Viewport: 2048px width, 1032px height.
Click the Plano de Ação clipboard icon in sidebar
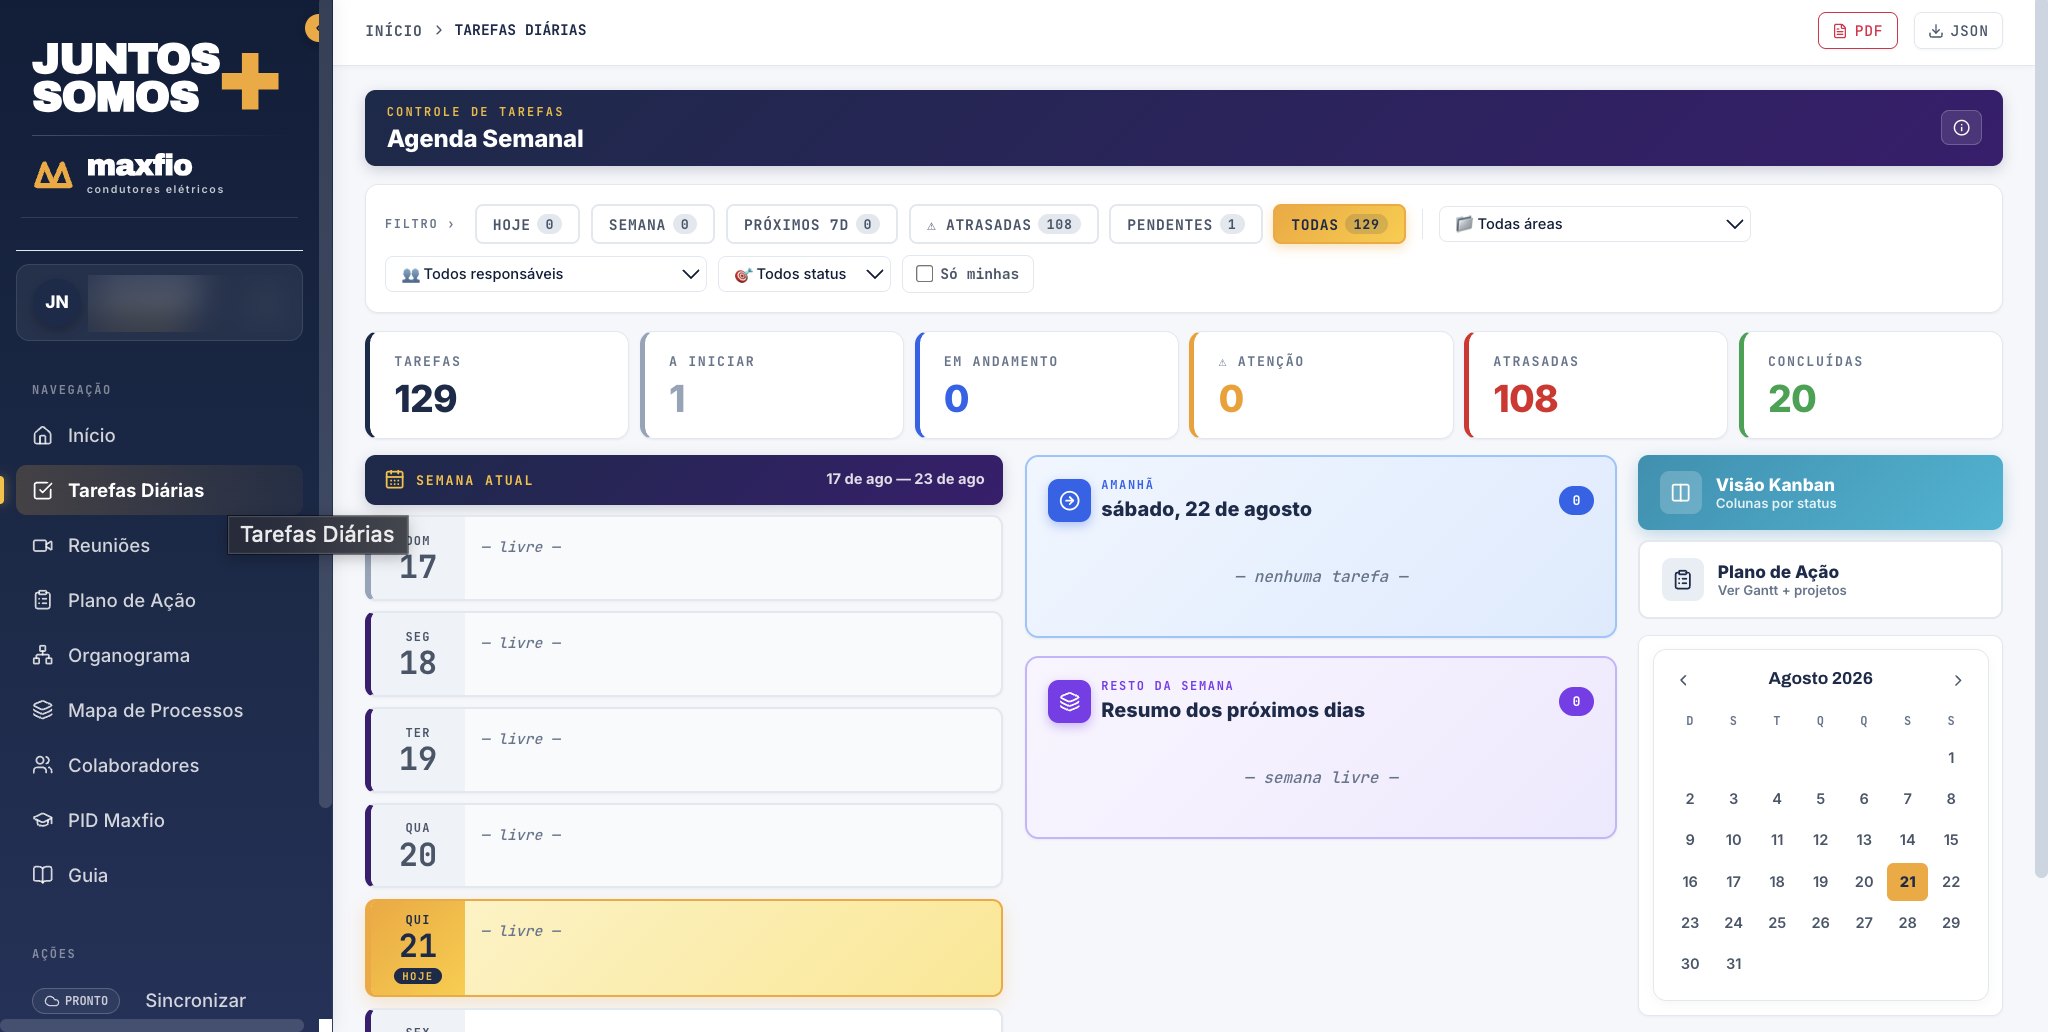click(x=43, y=600)
